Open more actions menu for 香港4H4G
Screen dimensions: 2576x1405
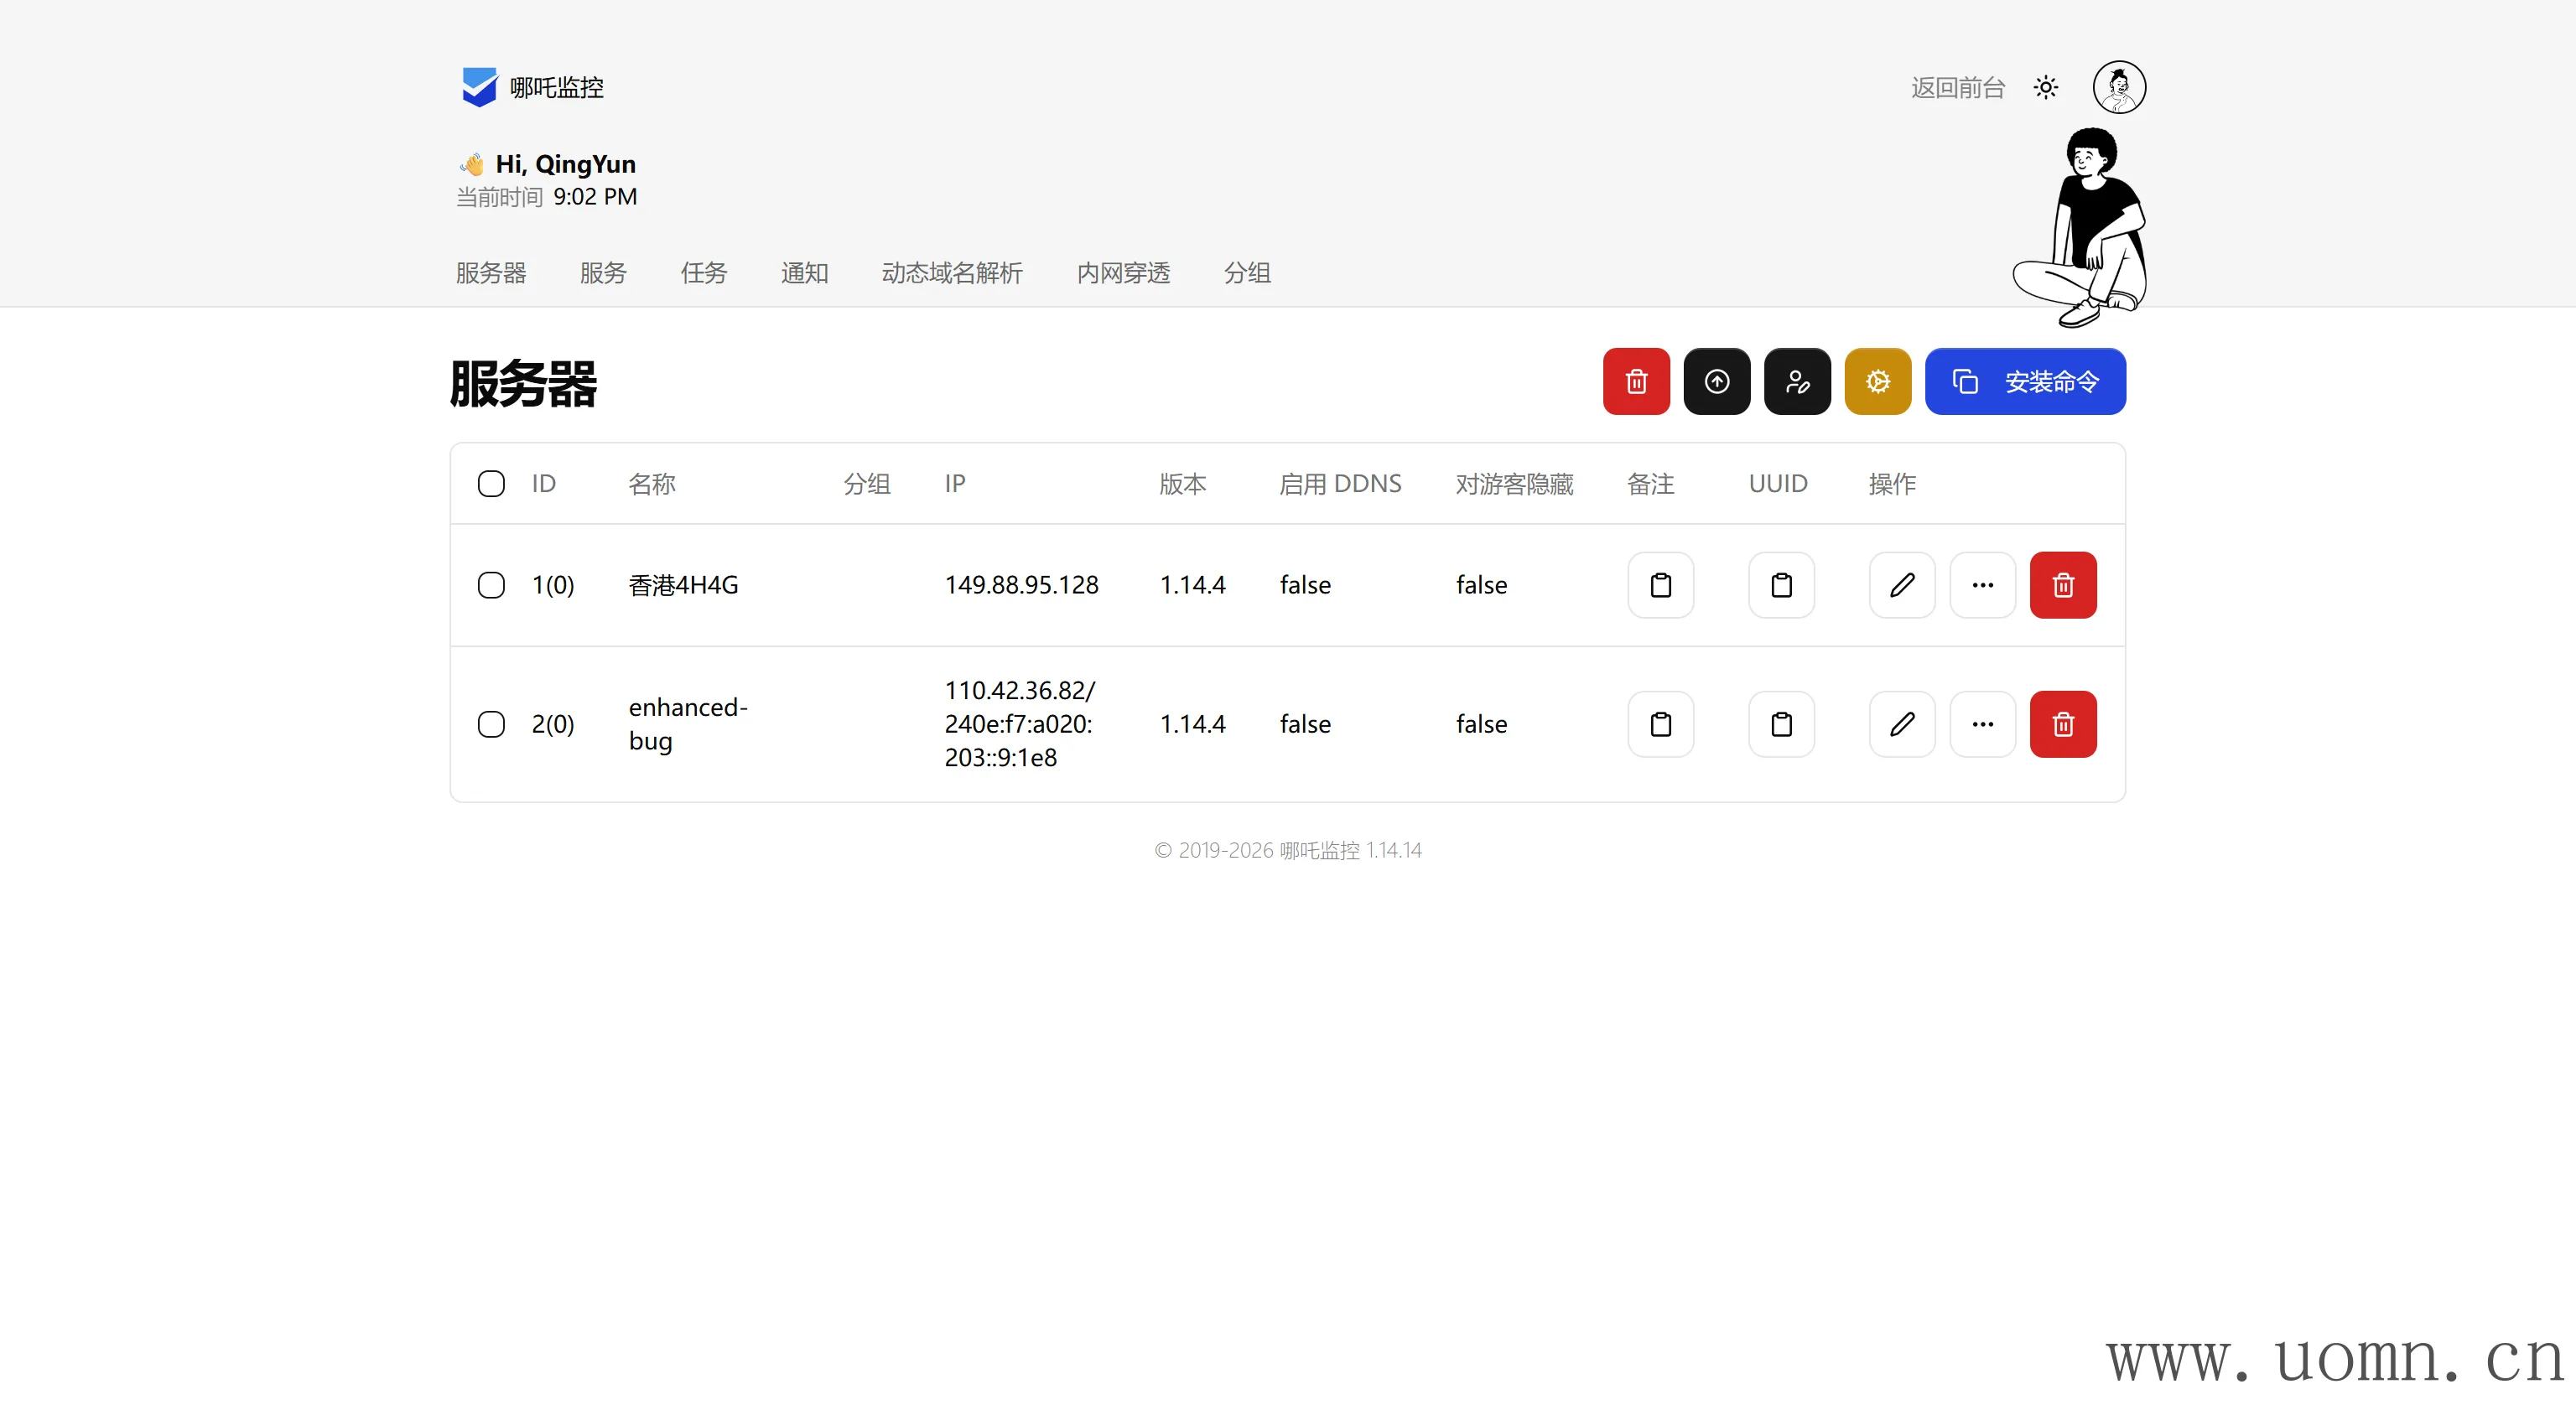pyautogui.click(x=1982, y=585)
